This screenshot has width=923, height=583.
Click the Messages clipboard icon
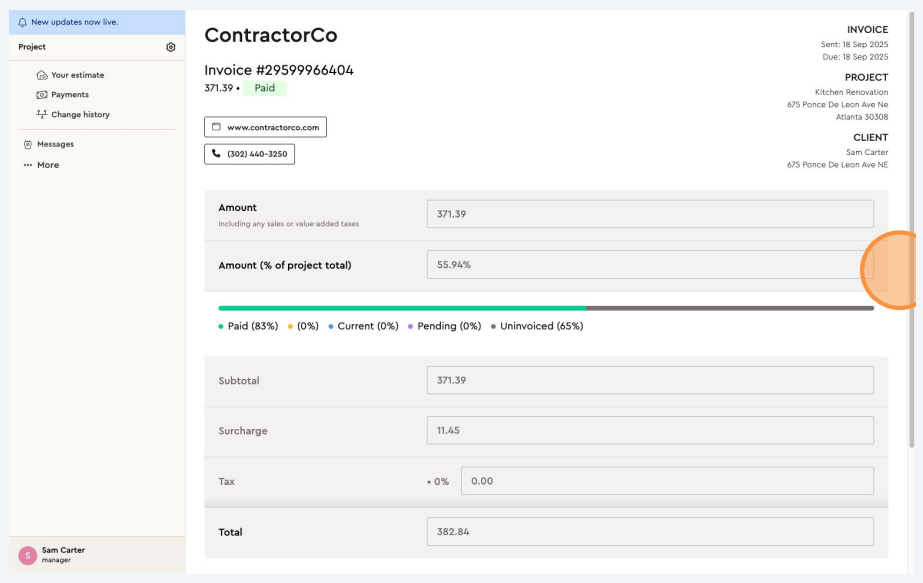coord(28,144)
